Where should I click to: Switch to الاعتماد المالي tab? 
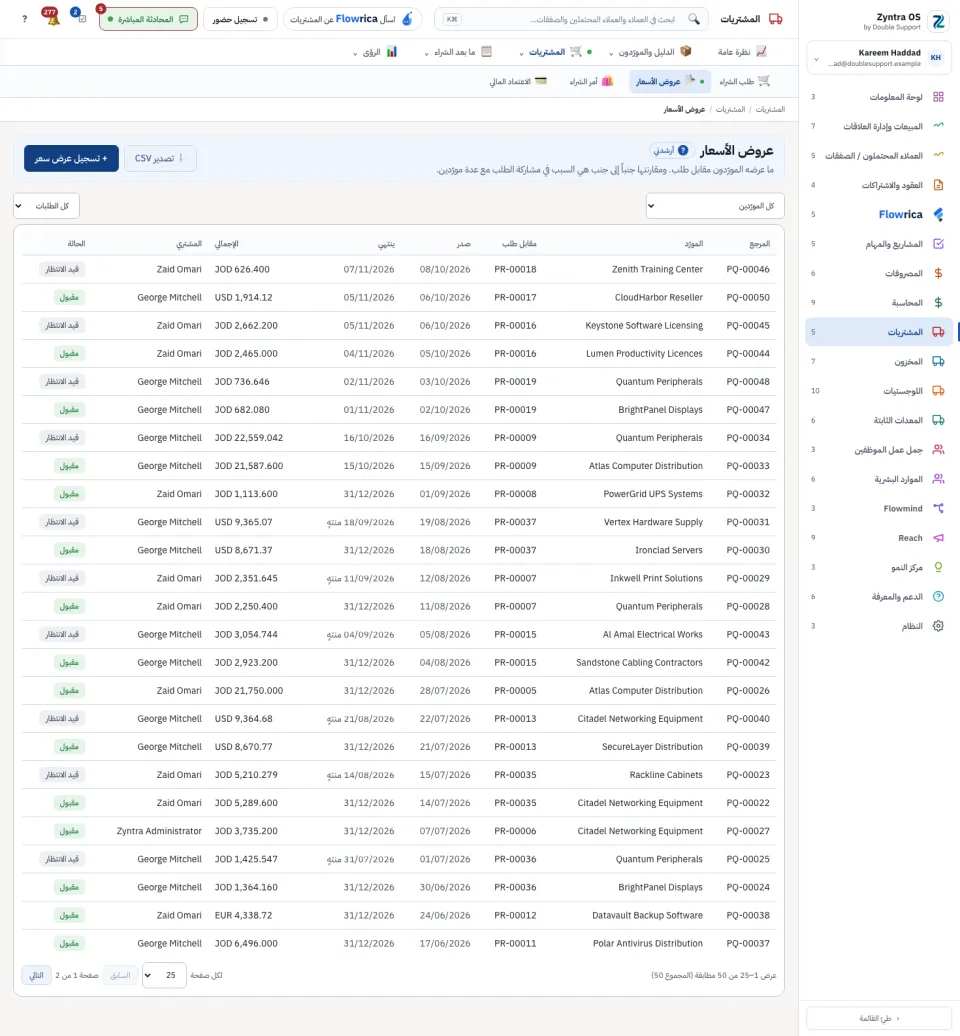tap(518, 81)
